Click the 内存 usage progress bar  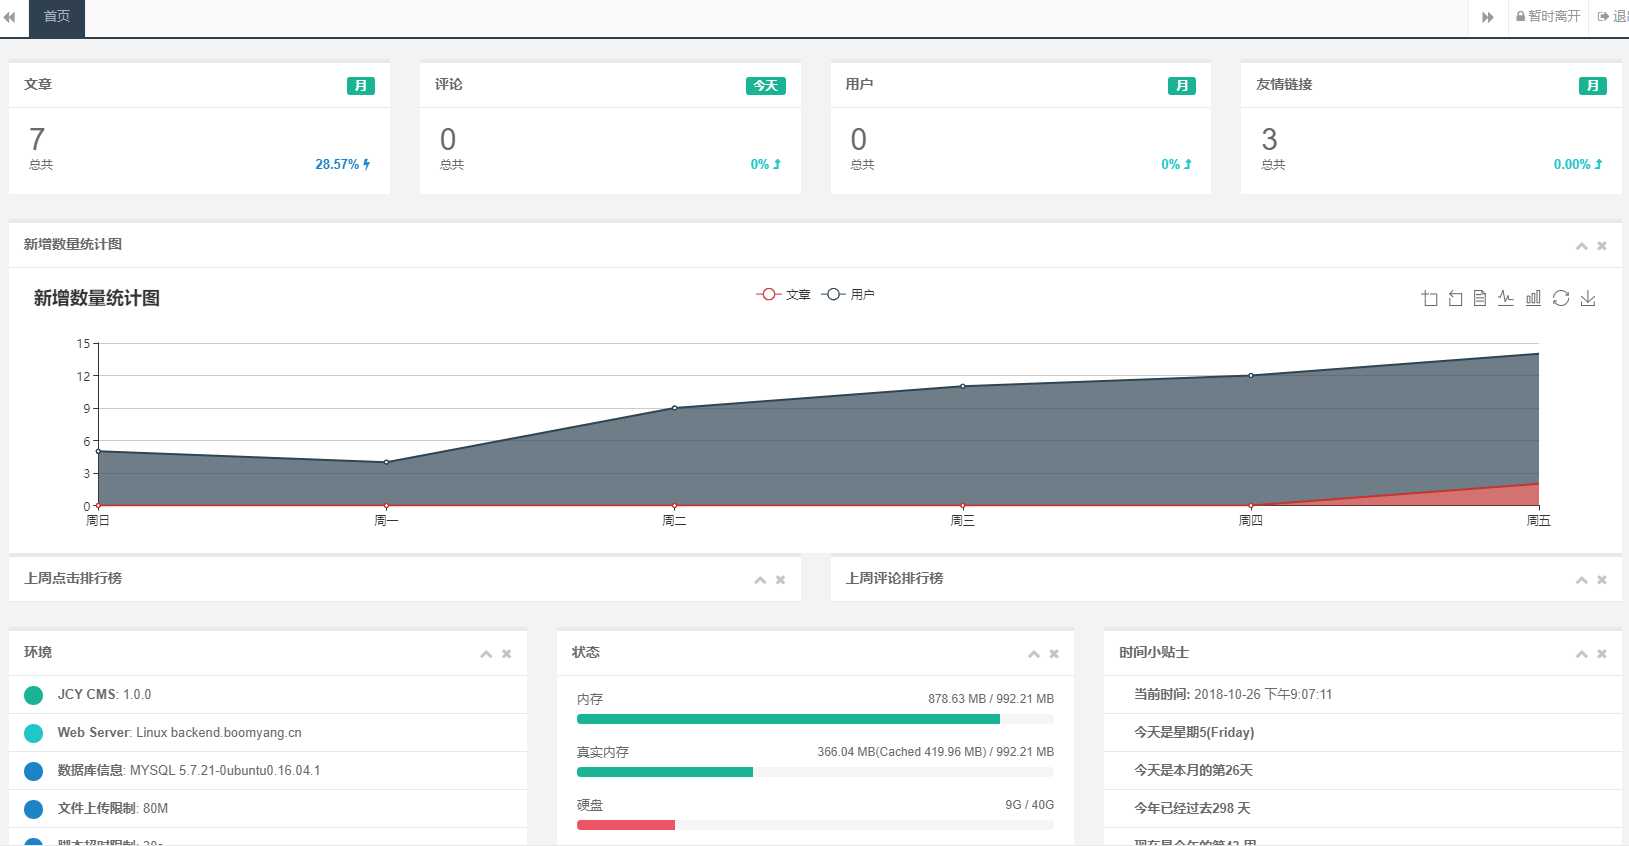[x=815, y=719]
